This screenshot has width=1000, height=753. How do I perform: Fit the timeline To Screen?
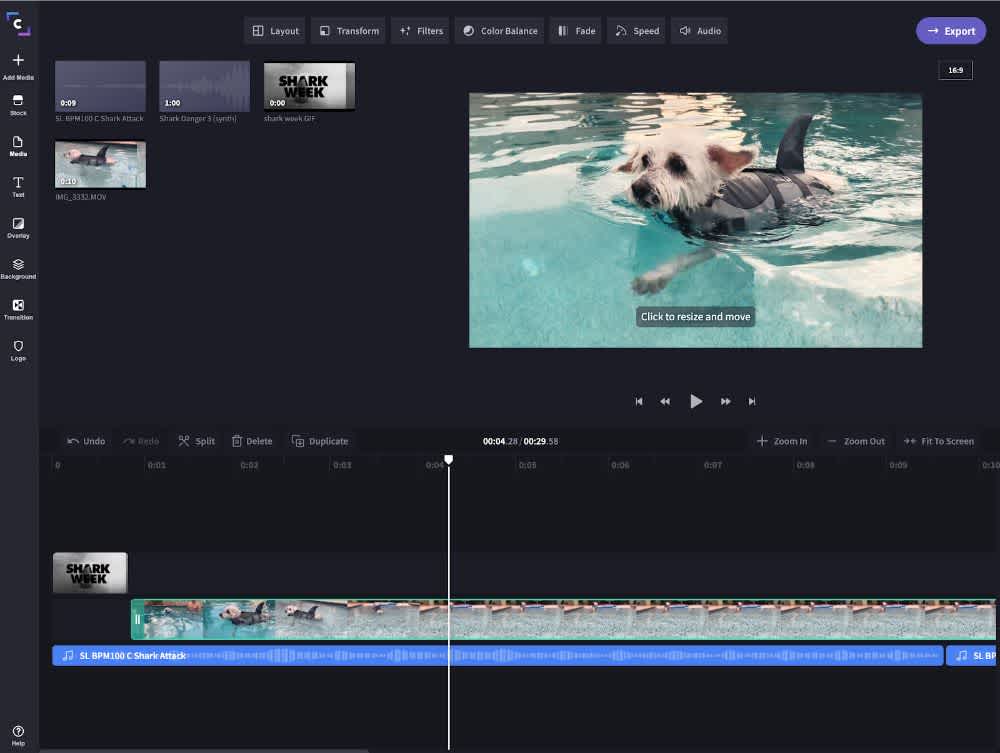939,441
